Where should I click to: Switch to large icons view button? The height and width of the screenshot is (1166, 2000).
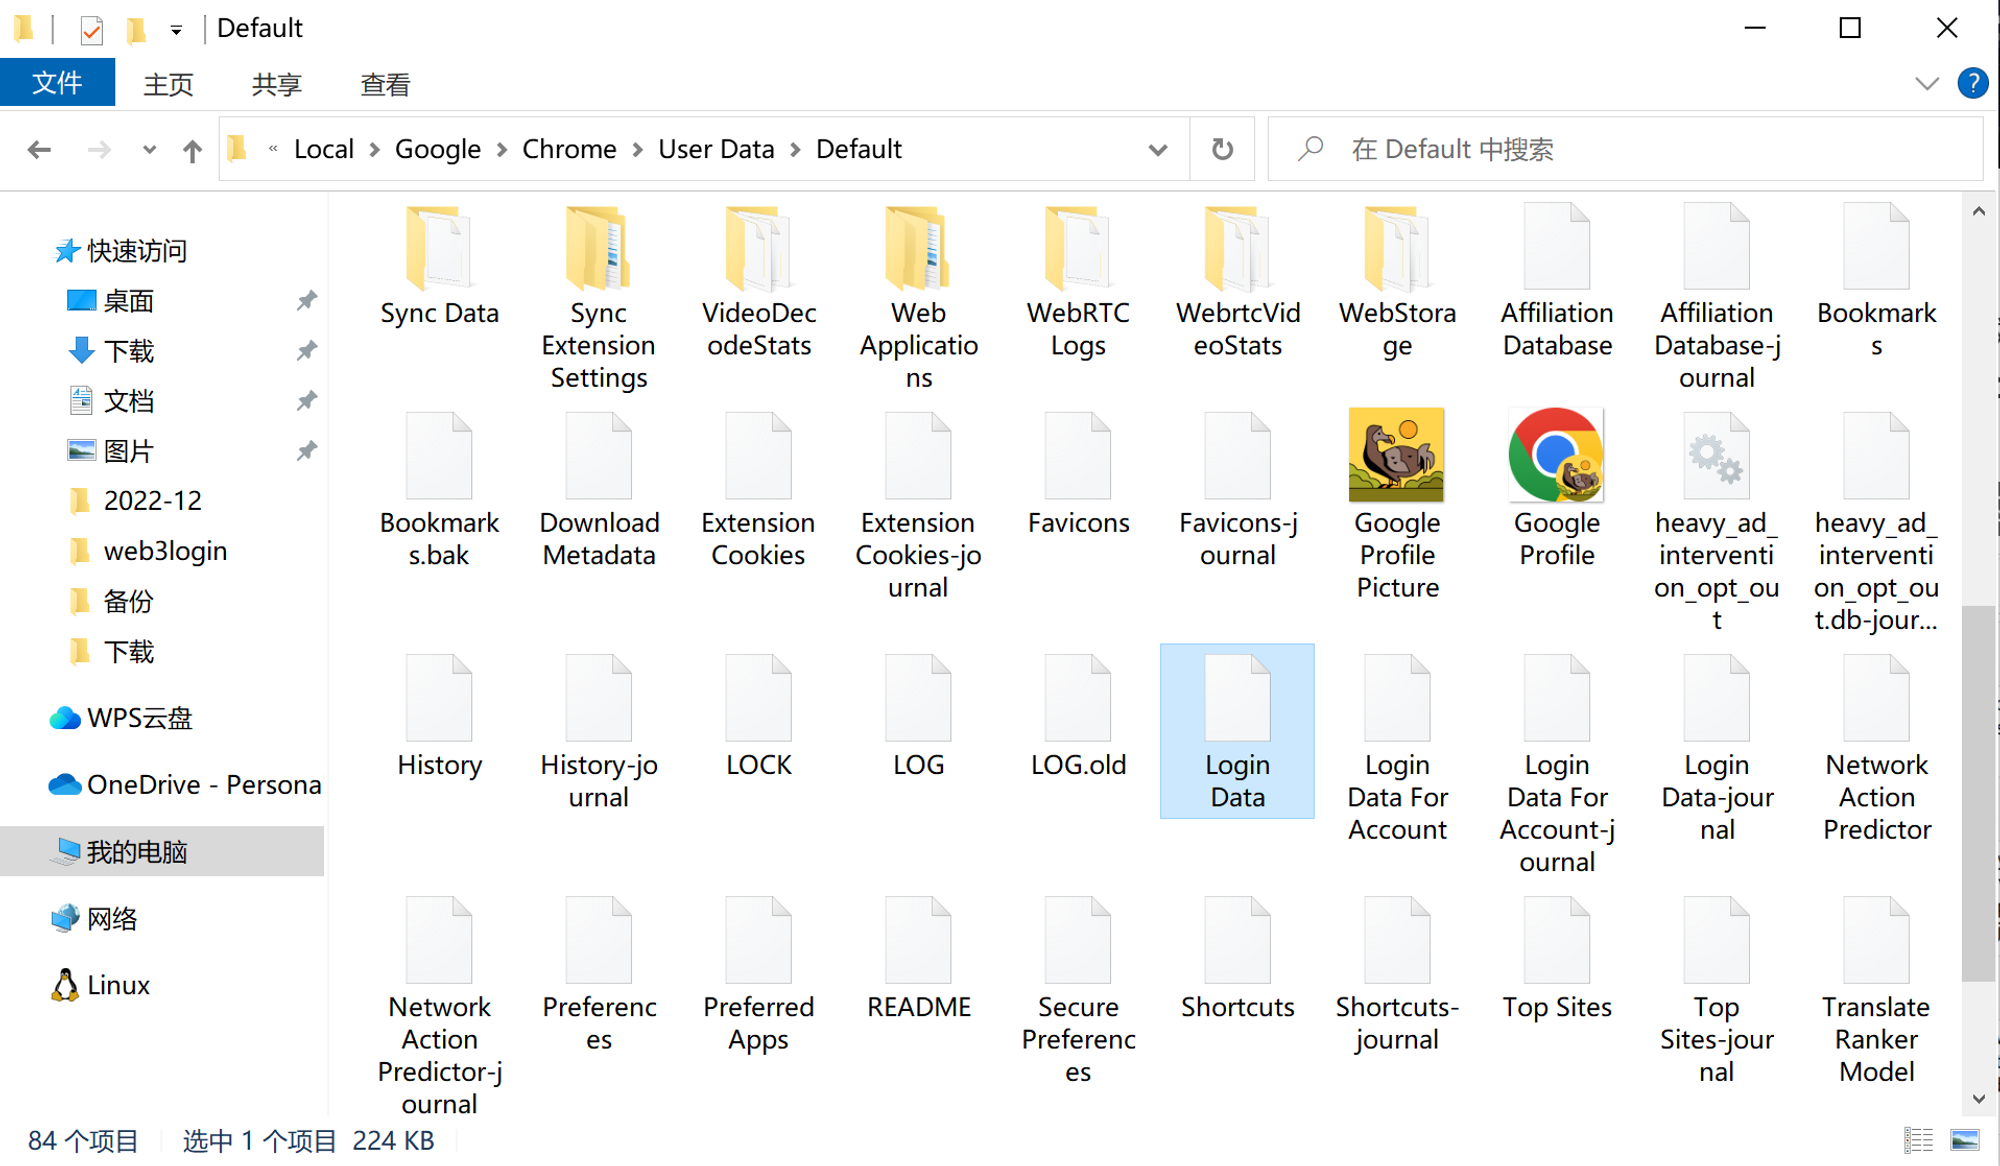1965,1140
